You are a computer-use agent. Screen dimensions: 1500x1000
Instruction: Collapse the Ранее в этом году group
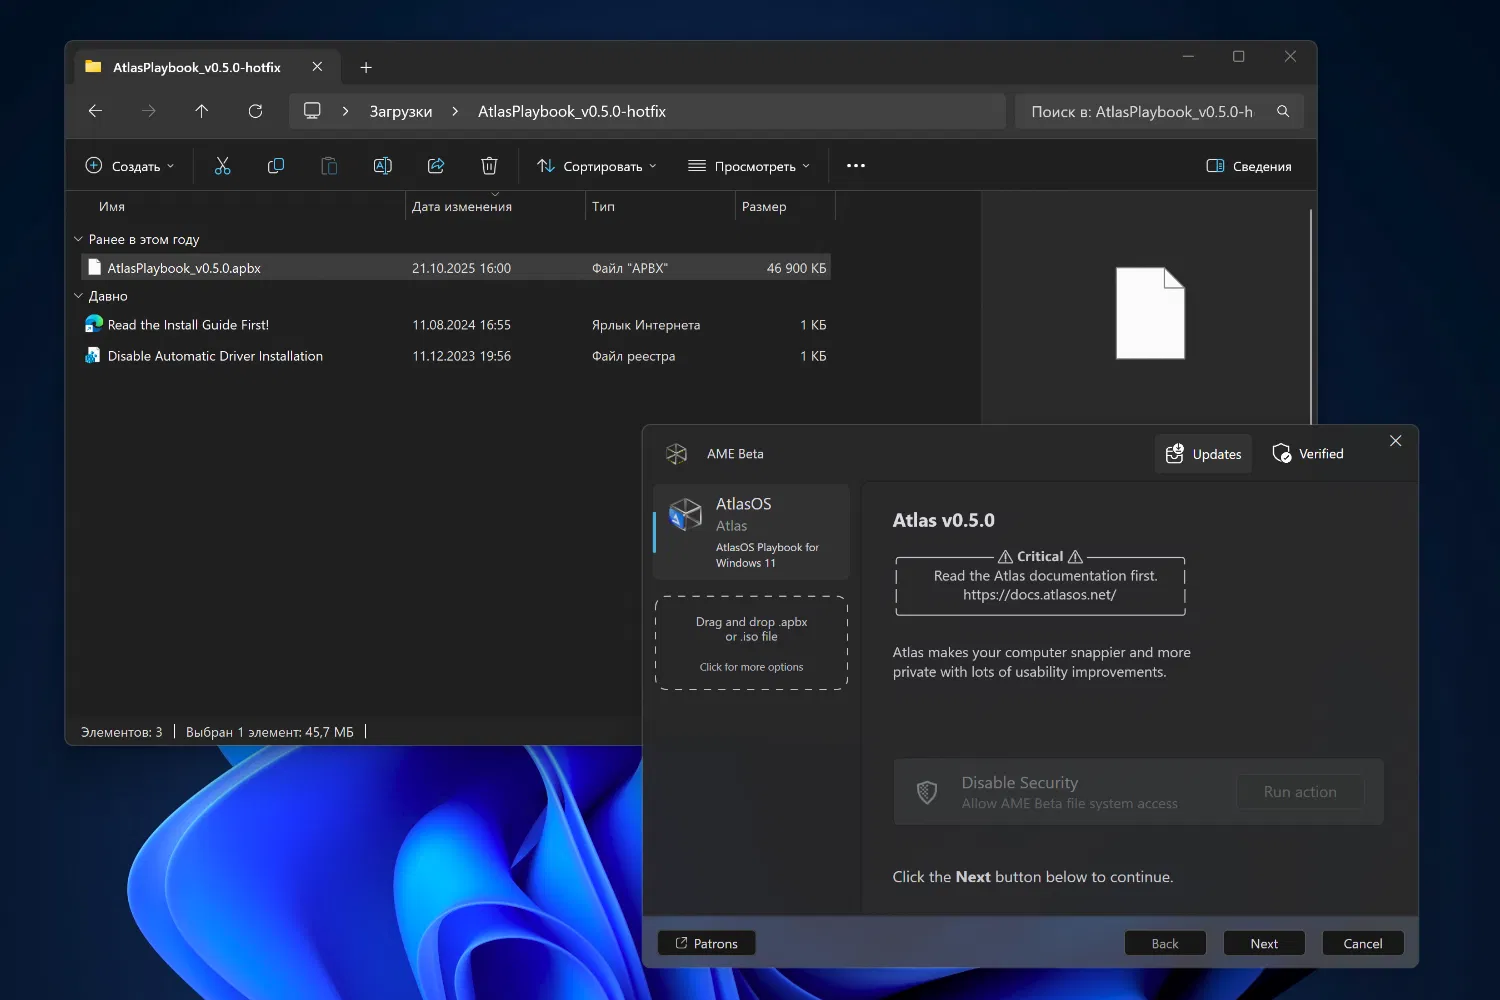tap(79, 240)
